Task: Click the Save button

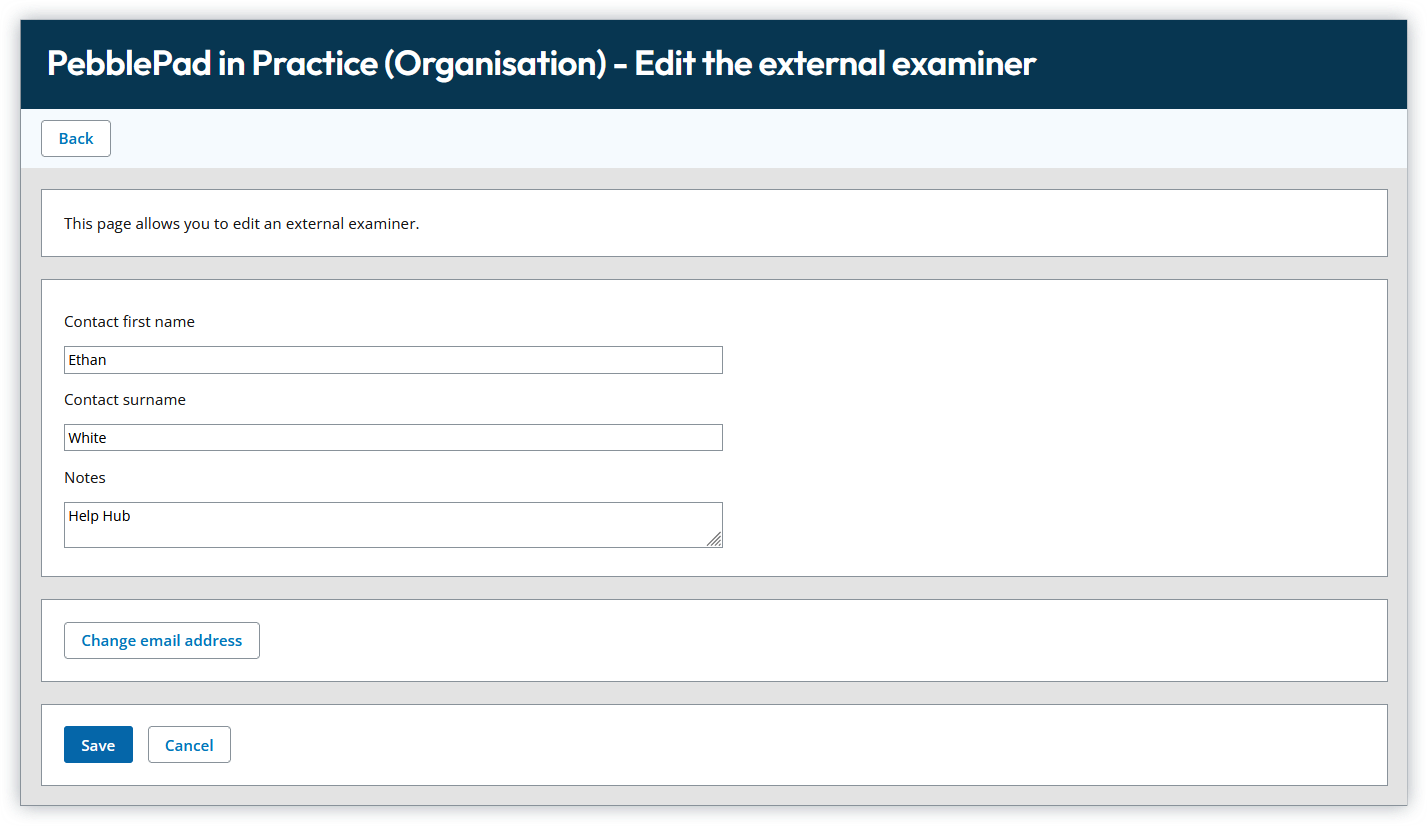Action: (x=98, y=745)
